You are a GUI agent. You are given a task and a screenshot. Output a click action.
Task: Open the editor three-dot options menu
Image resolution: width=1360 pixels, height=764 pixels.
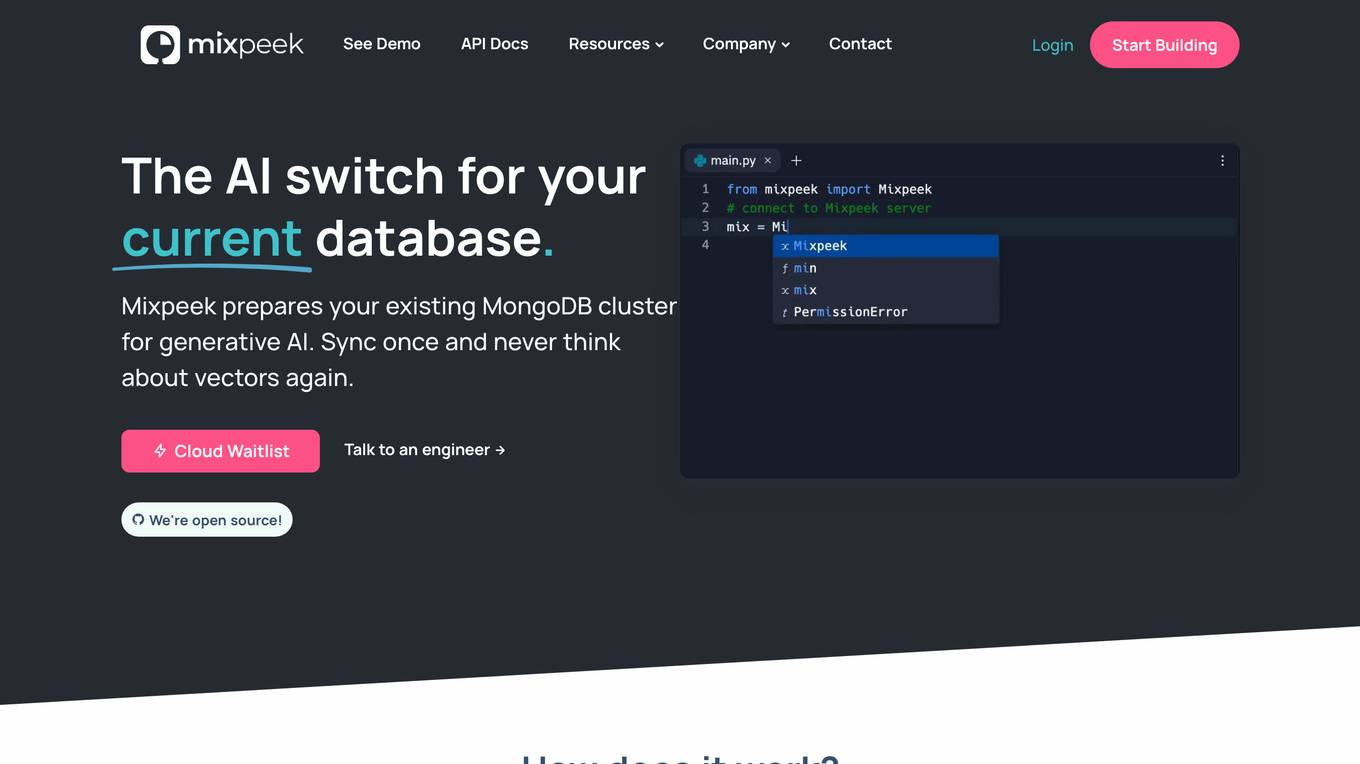pos(1222,160)
